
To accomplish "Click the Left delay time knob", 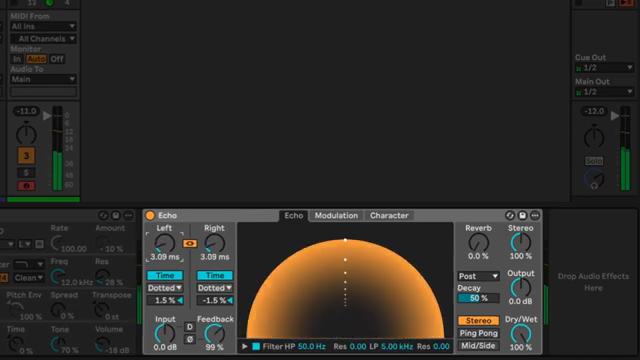I will coord(164,244).
